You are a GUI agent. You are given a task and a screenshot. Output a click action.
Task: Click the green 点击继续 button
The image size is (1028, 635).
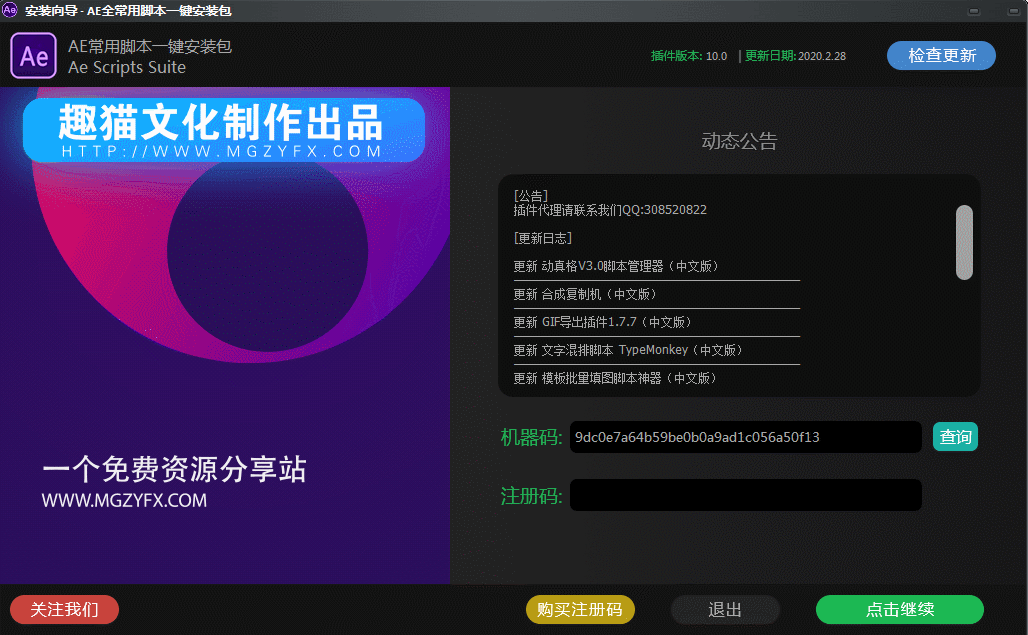pyautogui.click(x=900, y=609)
